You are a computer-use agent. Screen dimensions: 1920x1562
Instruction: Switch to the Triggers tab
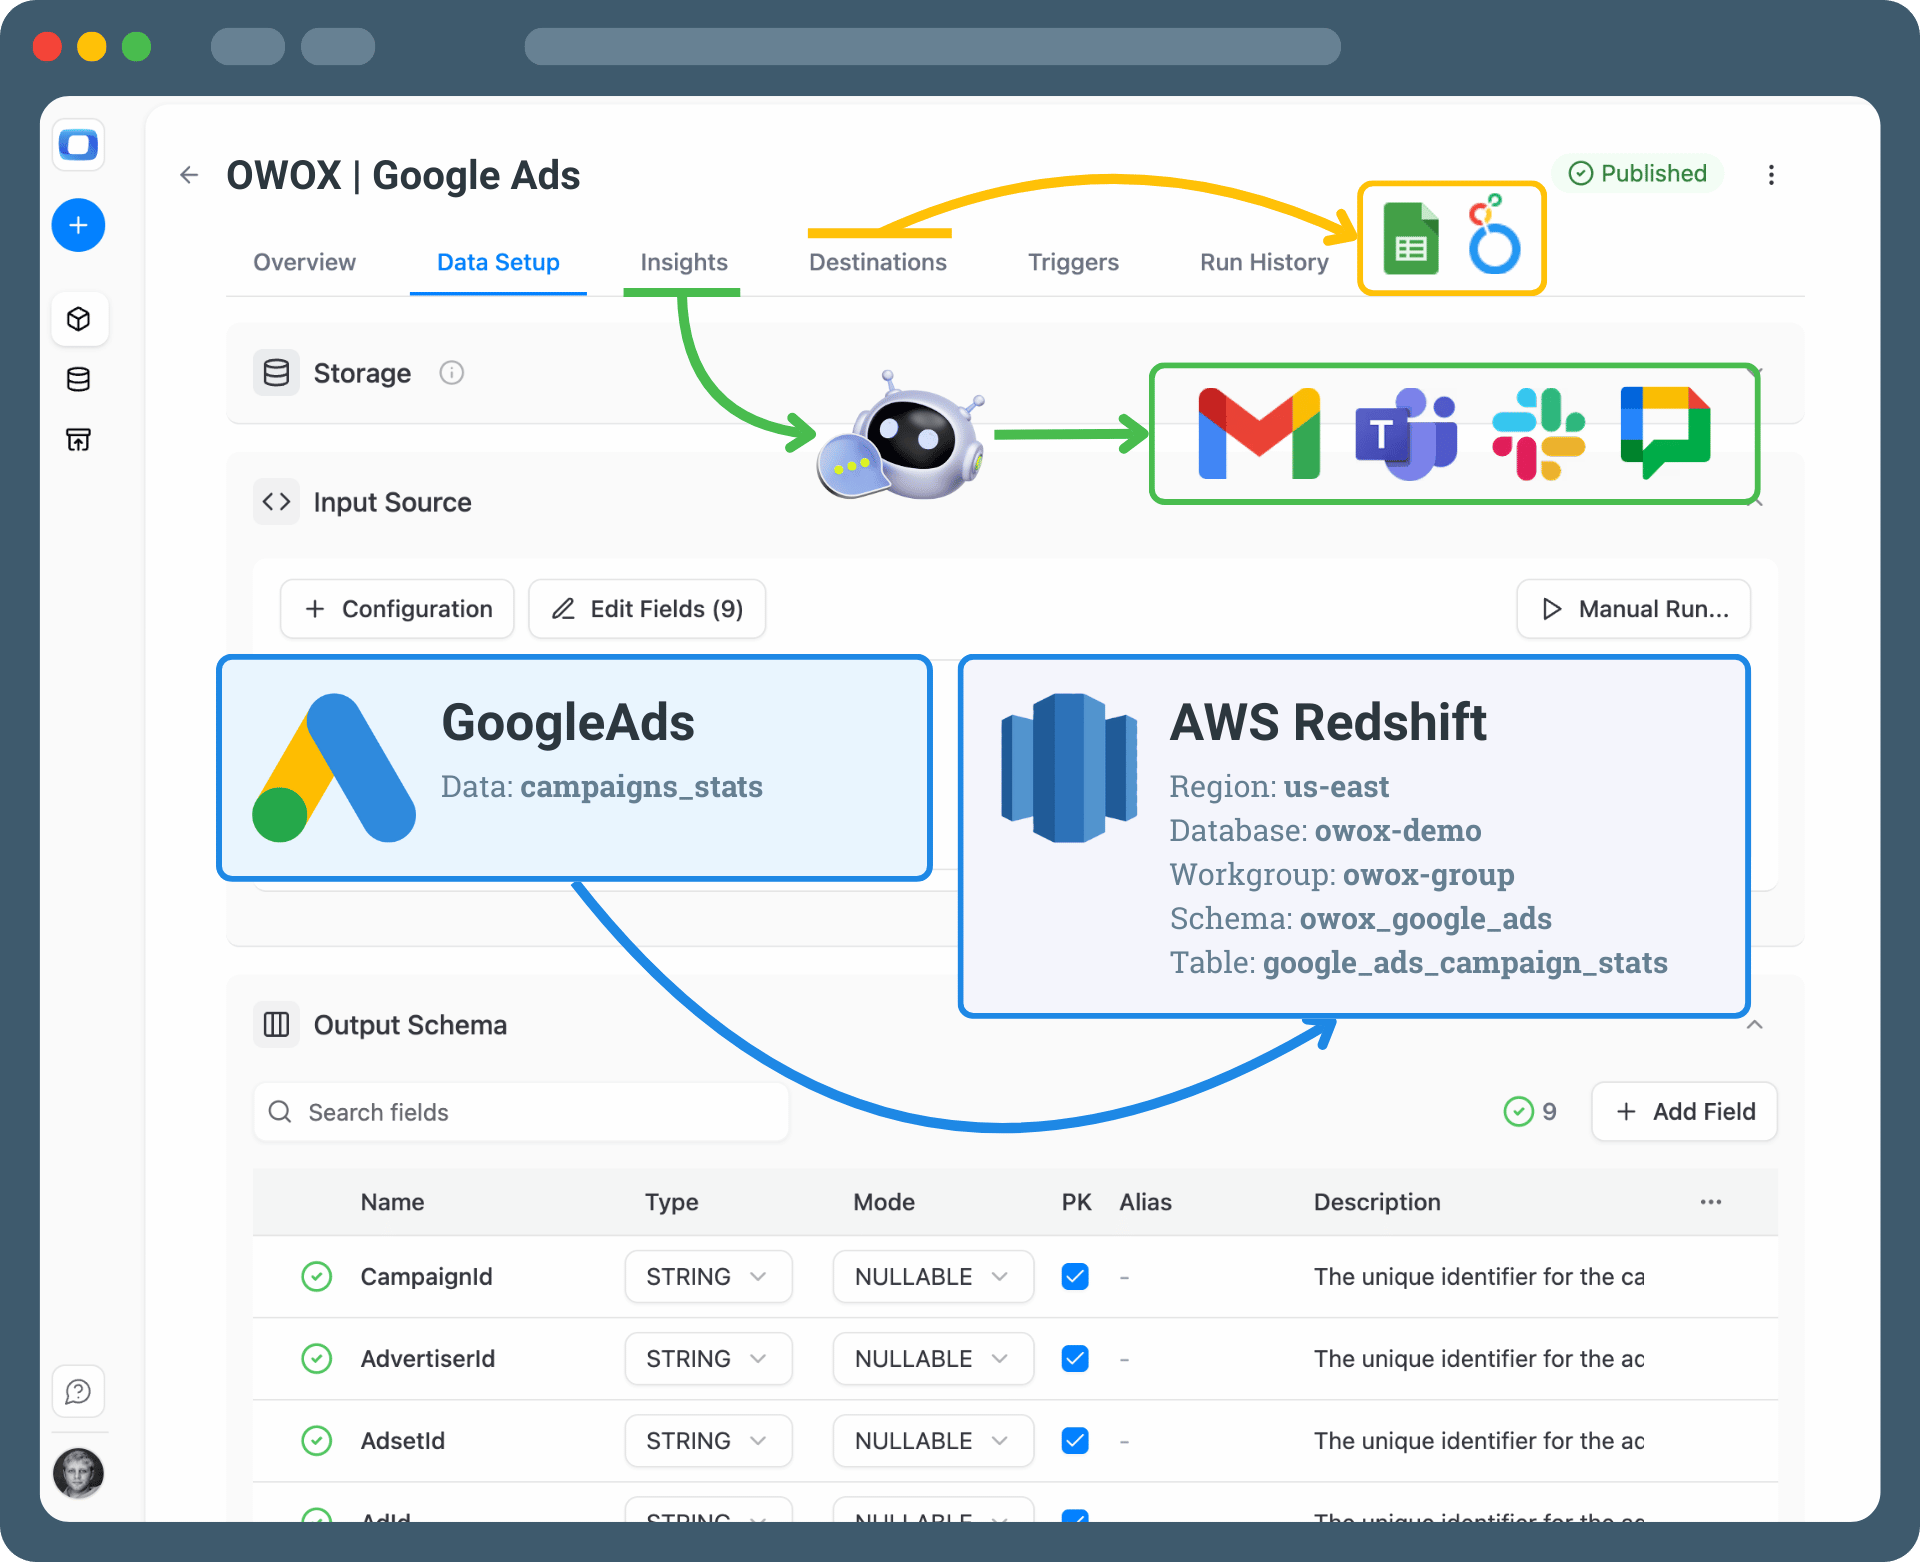click(x=1073, y=262)
